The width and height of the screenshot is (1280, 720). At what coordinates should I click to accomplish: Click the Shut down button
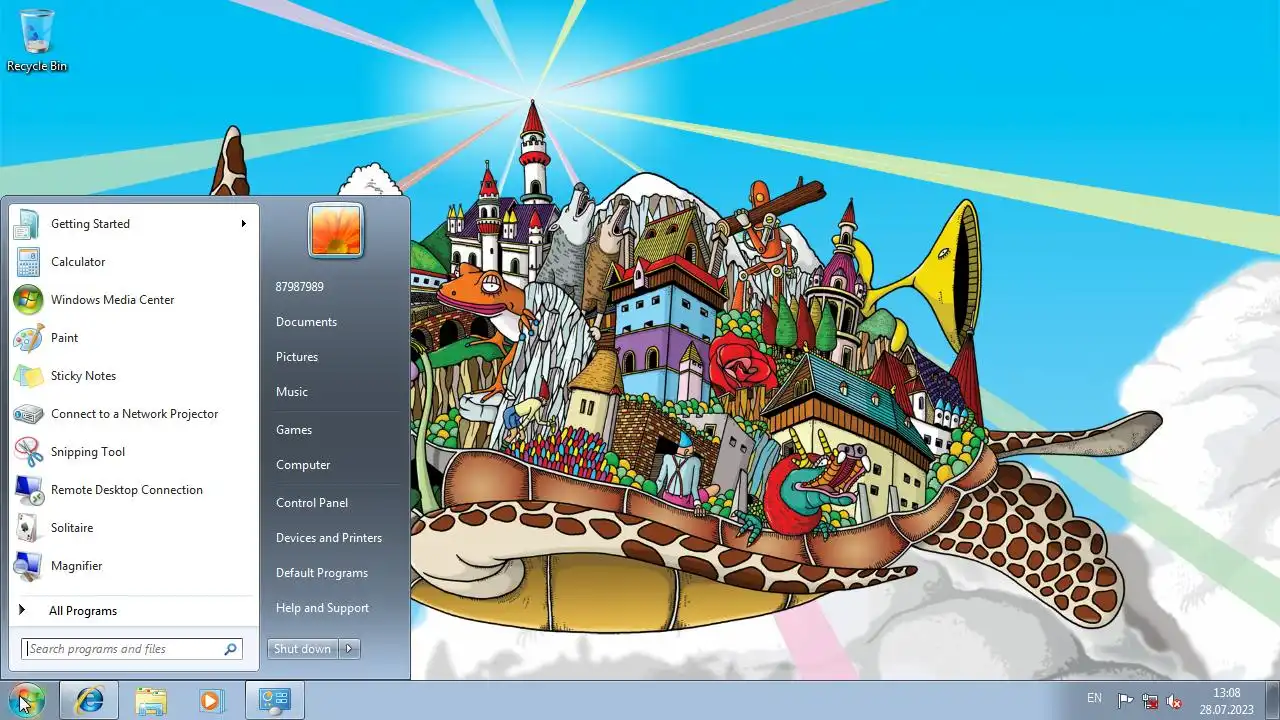tap(303, 649)
